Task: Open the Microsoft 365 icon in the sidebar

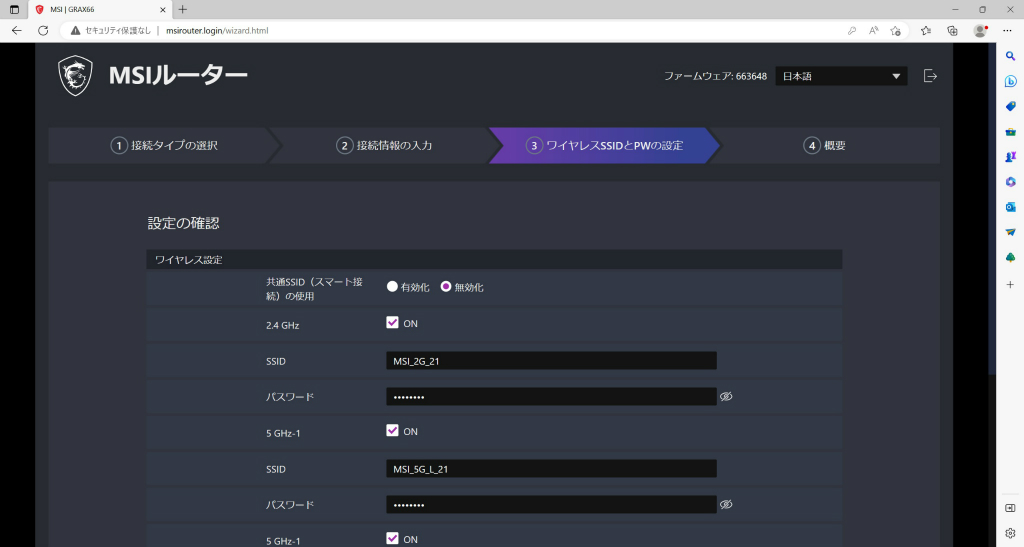Action: tap(1010, 182)
